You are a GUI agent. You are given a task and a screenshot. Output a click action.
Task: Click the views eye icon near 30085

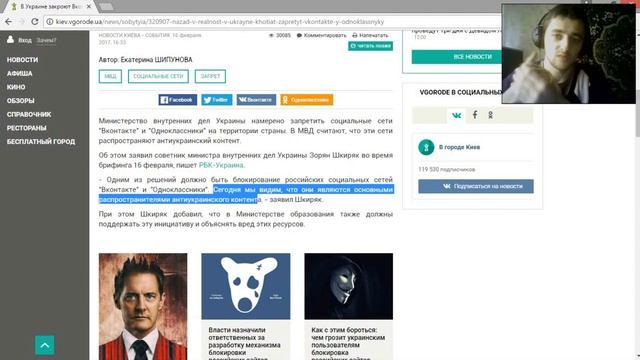coord(271,36)
